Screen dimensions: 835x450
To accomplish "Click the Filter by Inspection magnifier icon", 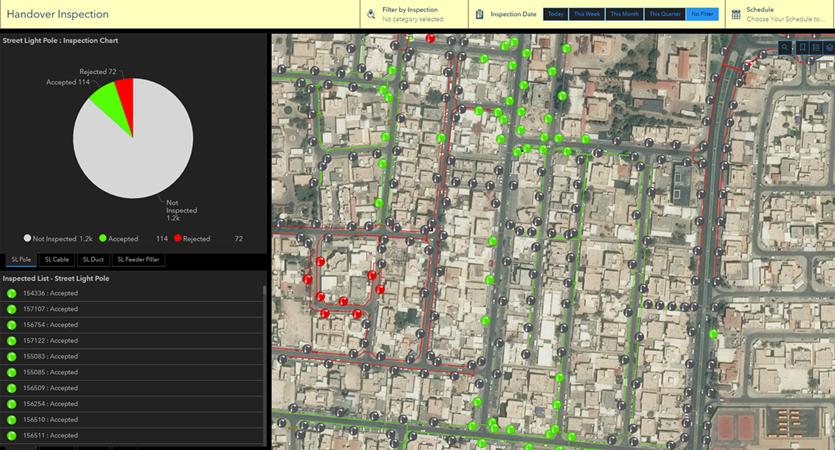I will click(371, 14).
